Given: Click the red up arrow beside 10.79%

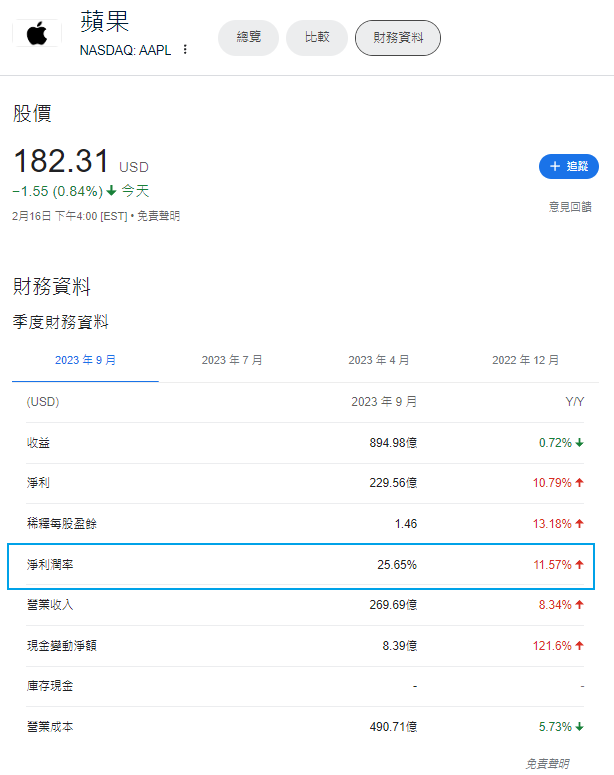Looking at the screenshot, I should (580, 483).
